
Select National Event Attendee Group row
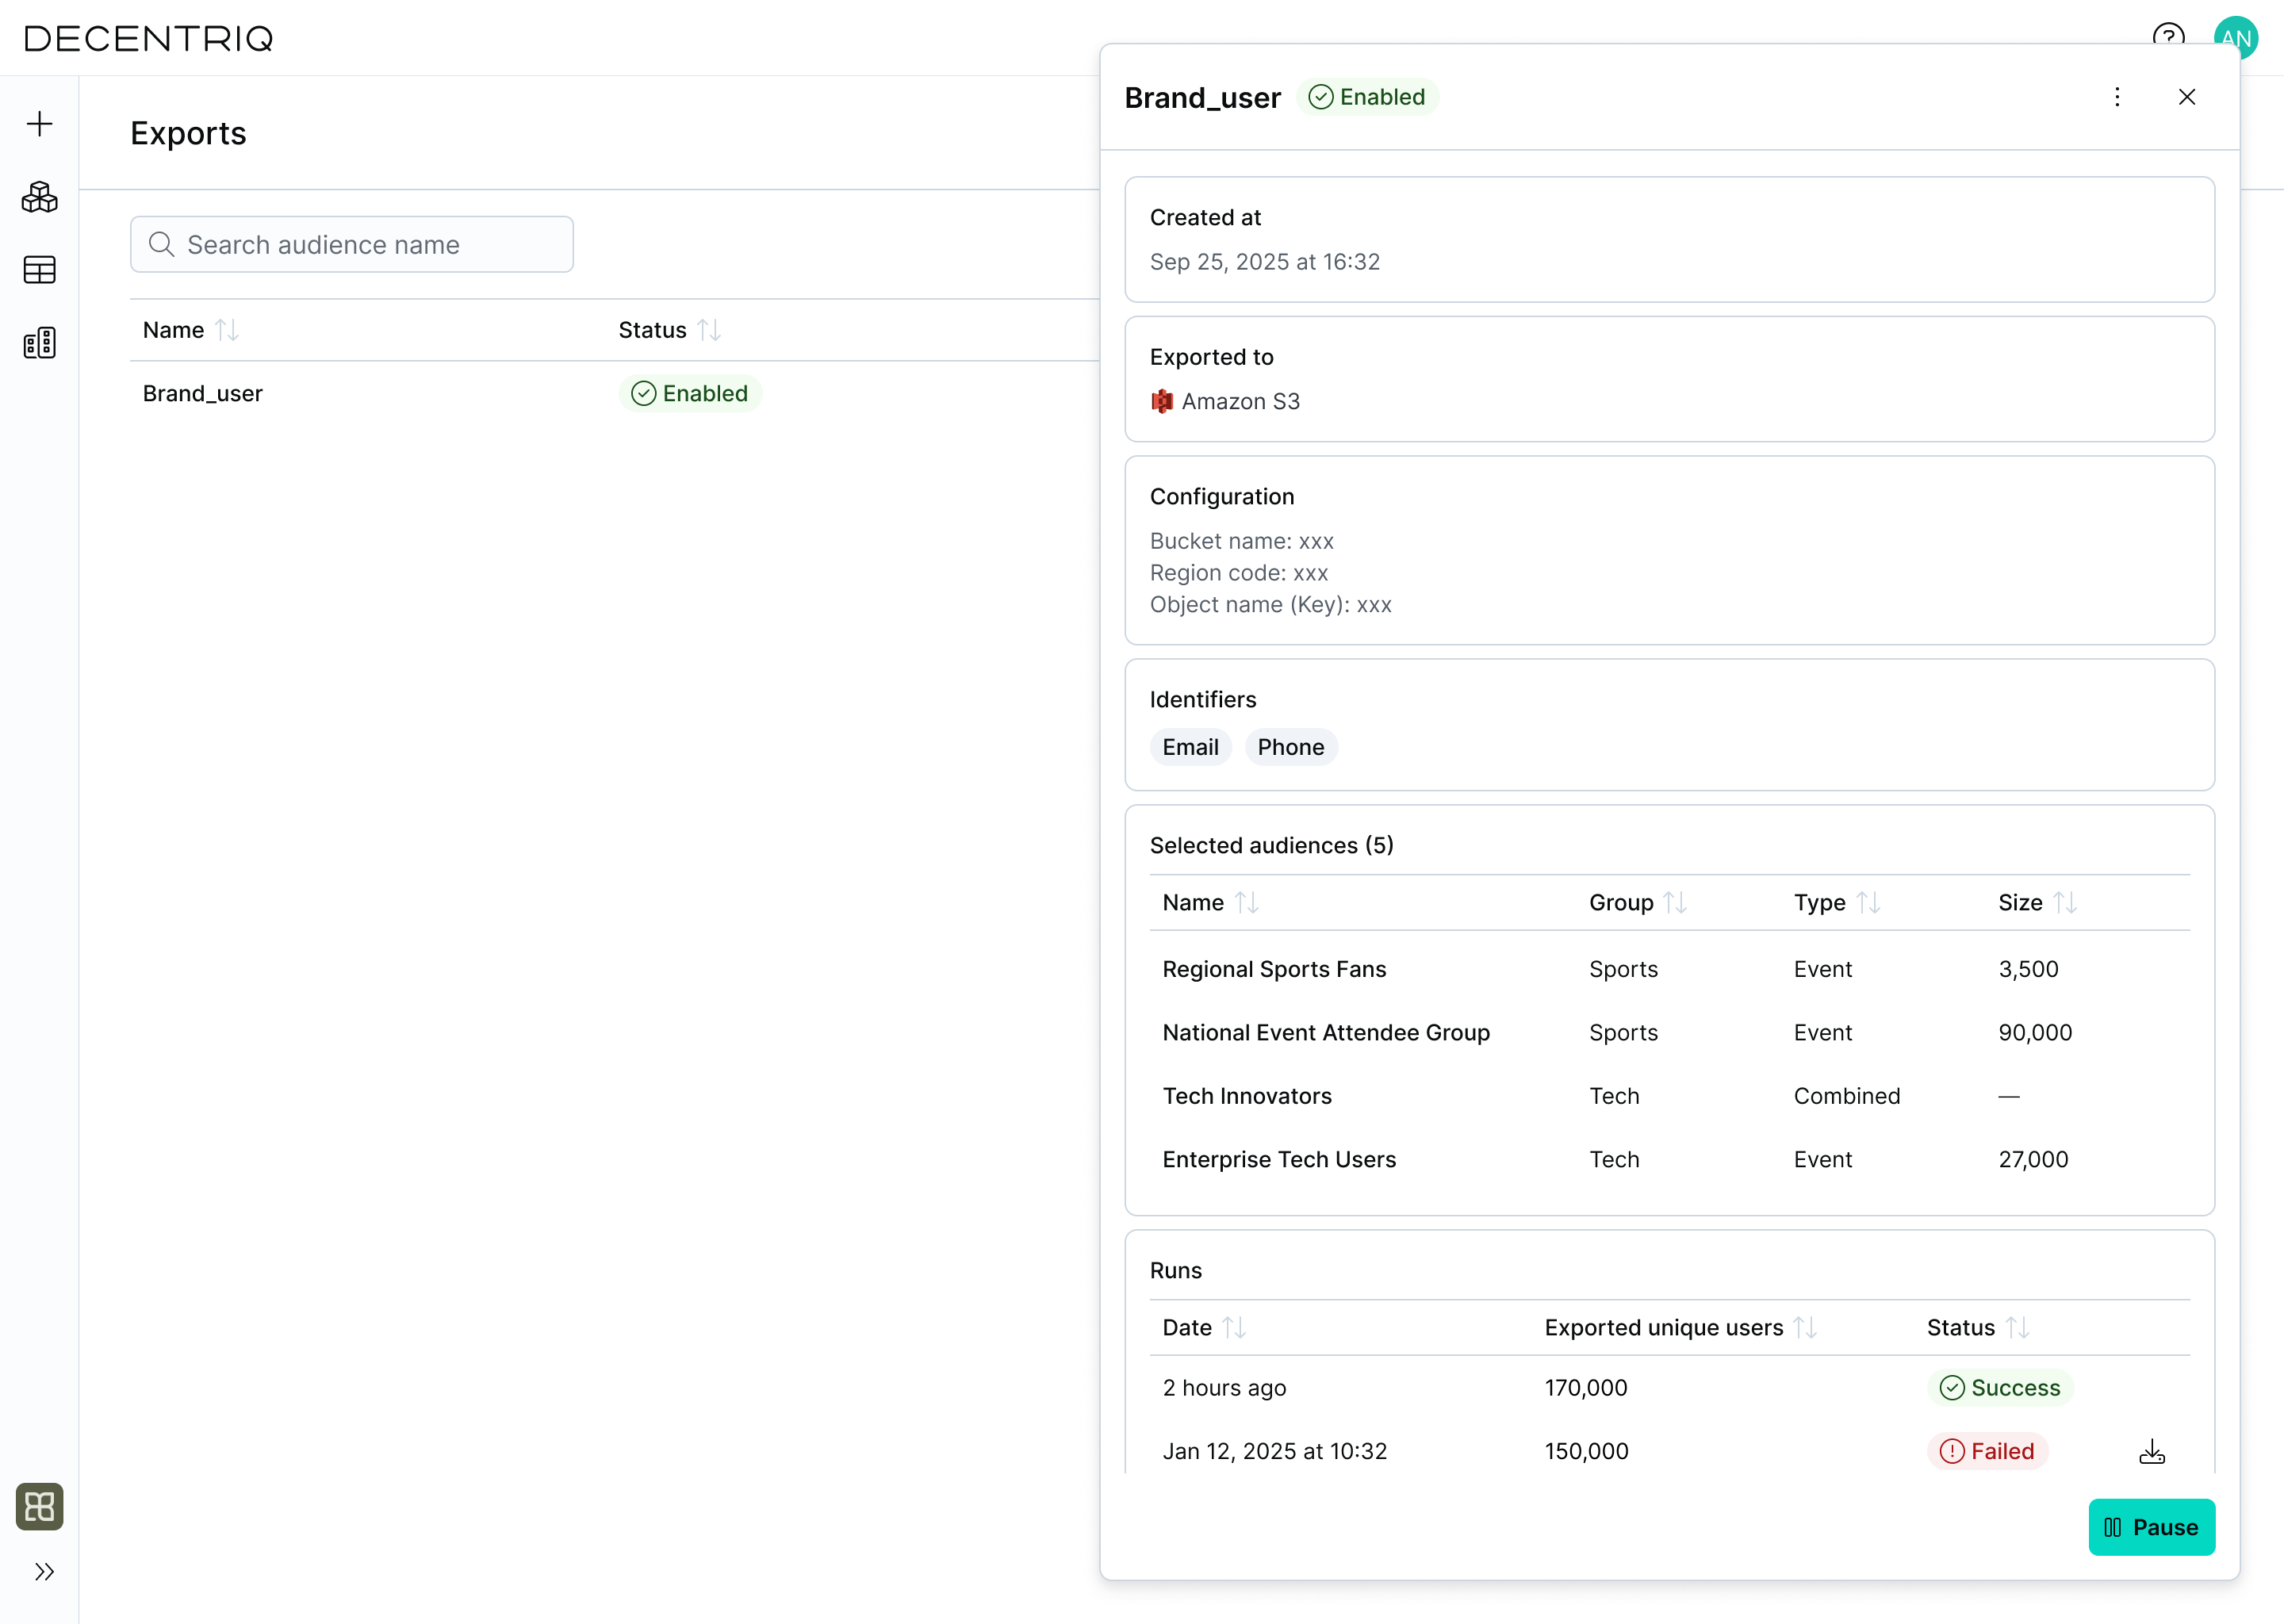click(x=1669, y=1033)
